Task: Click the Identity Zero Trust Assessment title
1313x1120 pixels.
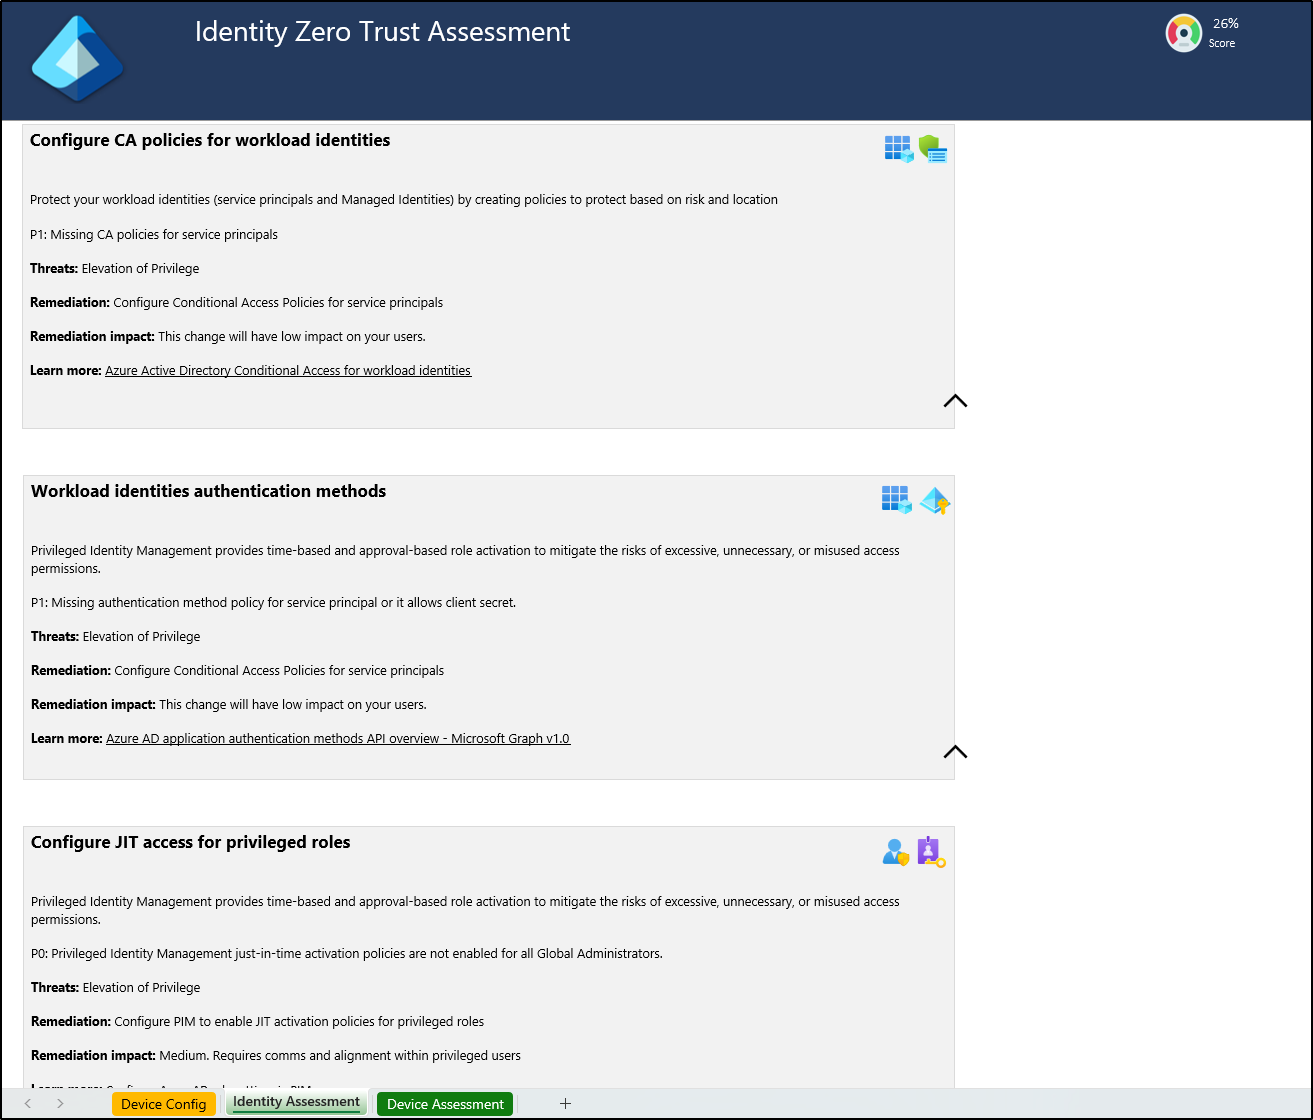Action: tap(382, 32)
